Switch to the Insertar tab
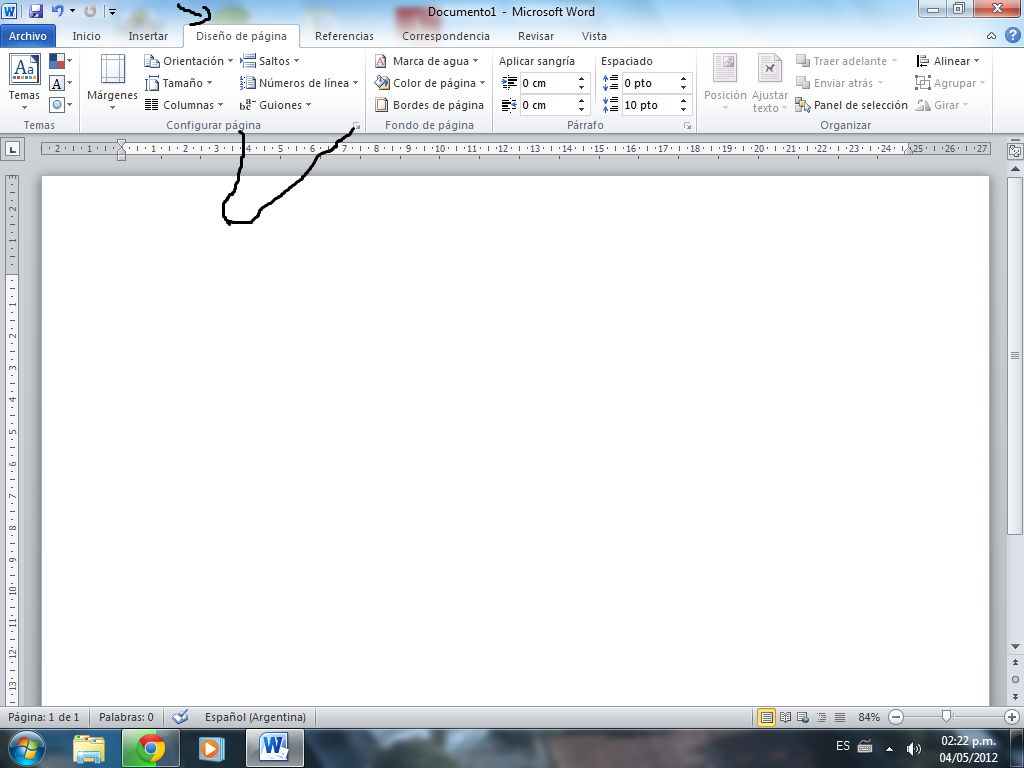Image resolution: width=1024 pixels, height=768 pixels. [x=148, y=36]
